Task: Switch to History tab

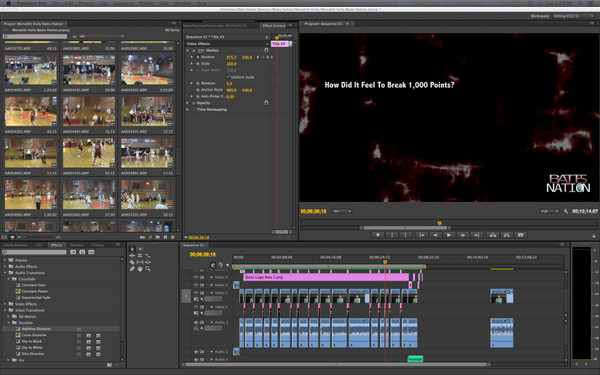Action: [98, 245]
